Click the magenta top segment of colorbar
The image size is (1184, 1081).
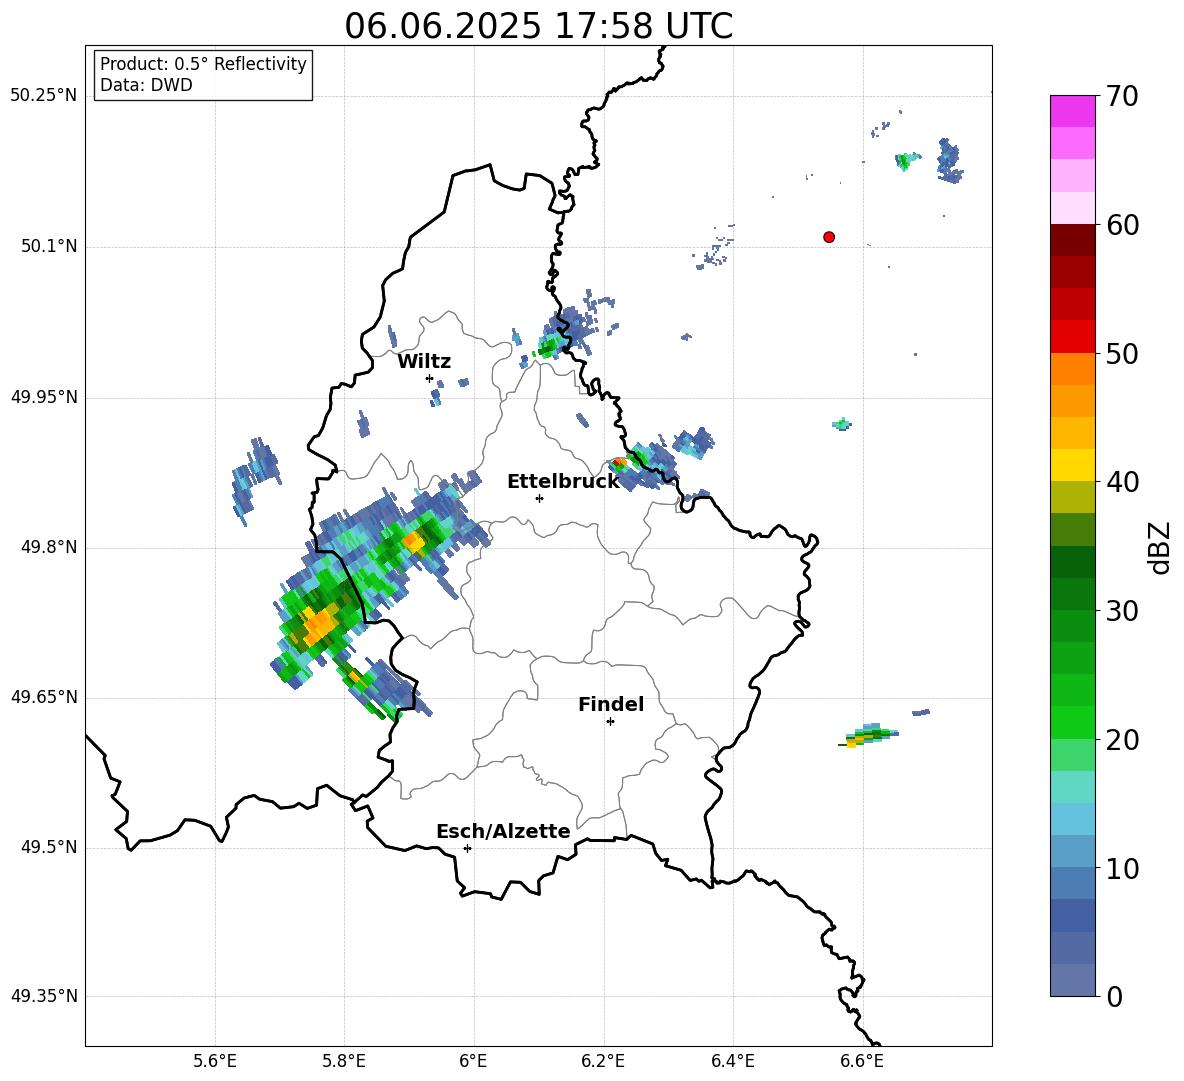pyautogui.click(x=1072, y=111)
